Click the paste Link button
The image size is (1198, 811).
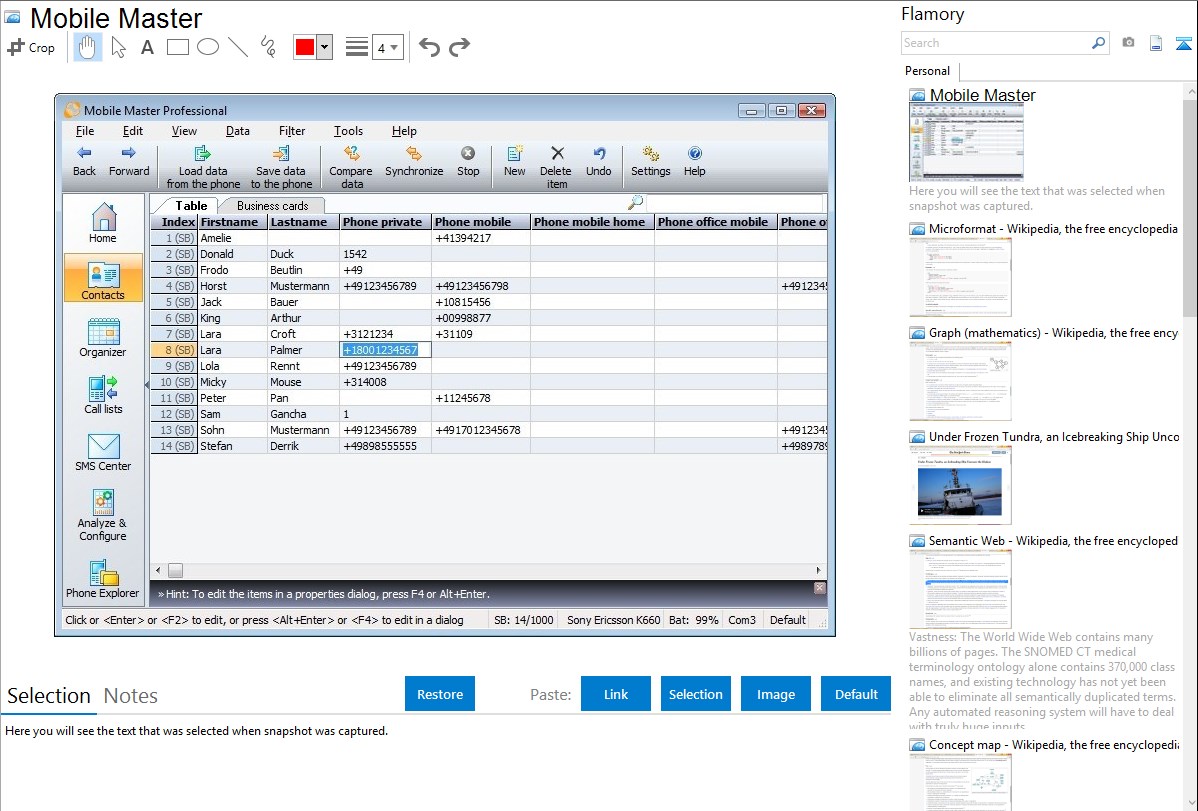click(616, 694)
